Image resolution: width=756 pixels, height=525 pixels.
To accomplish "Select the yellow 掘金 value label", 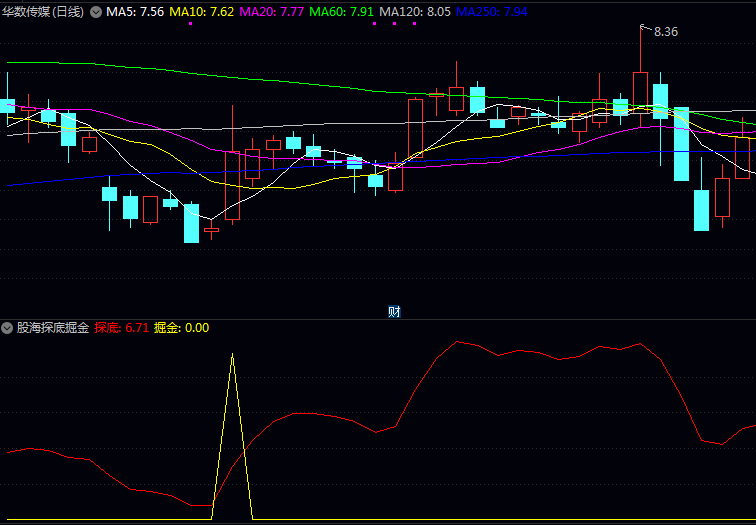I will [181, 327].
